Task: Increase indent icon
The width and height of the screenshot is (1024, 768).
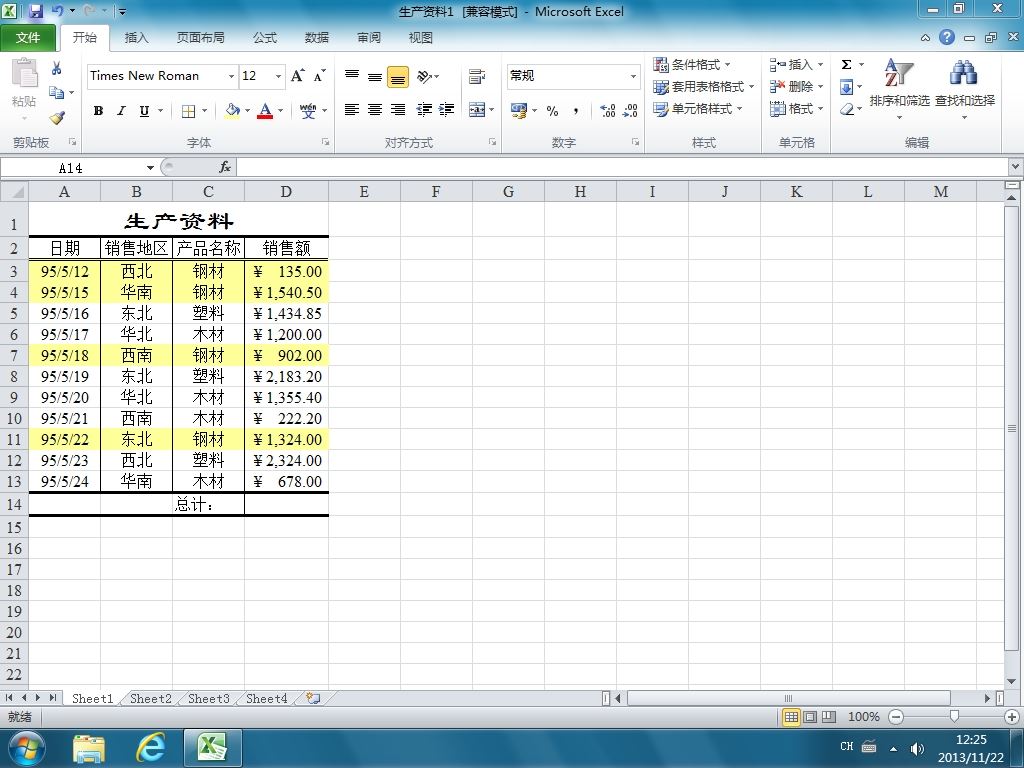Action: tap(447, 110)
